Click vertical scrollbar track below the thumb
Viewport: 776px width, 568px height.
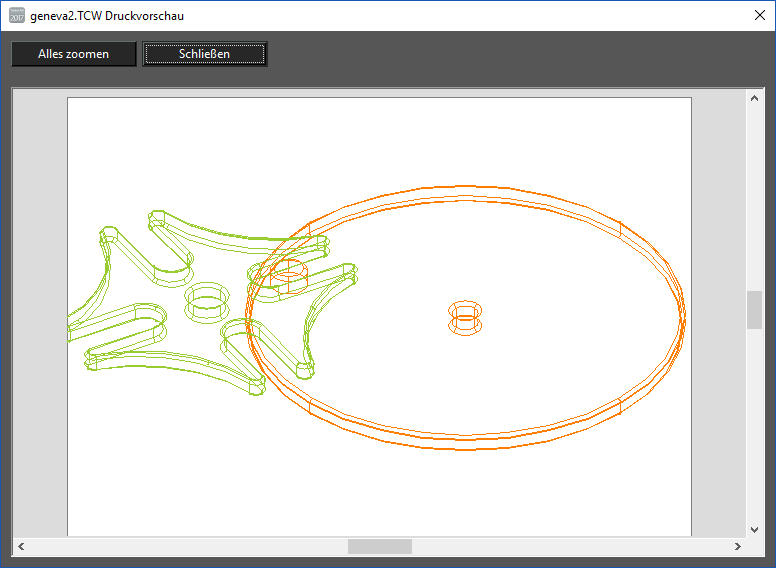[x=754, y=430]
